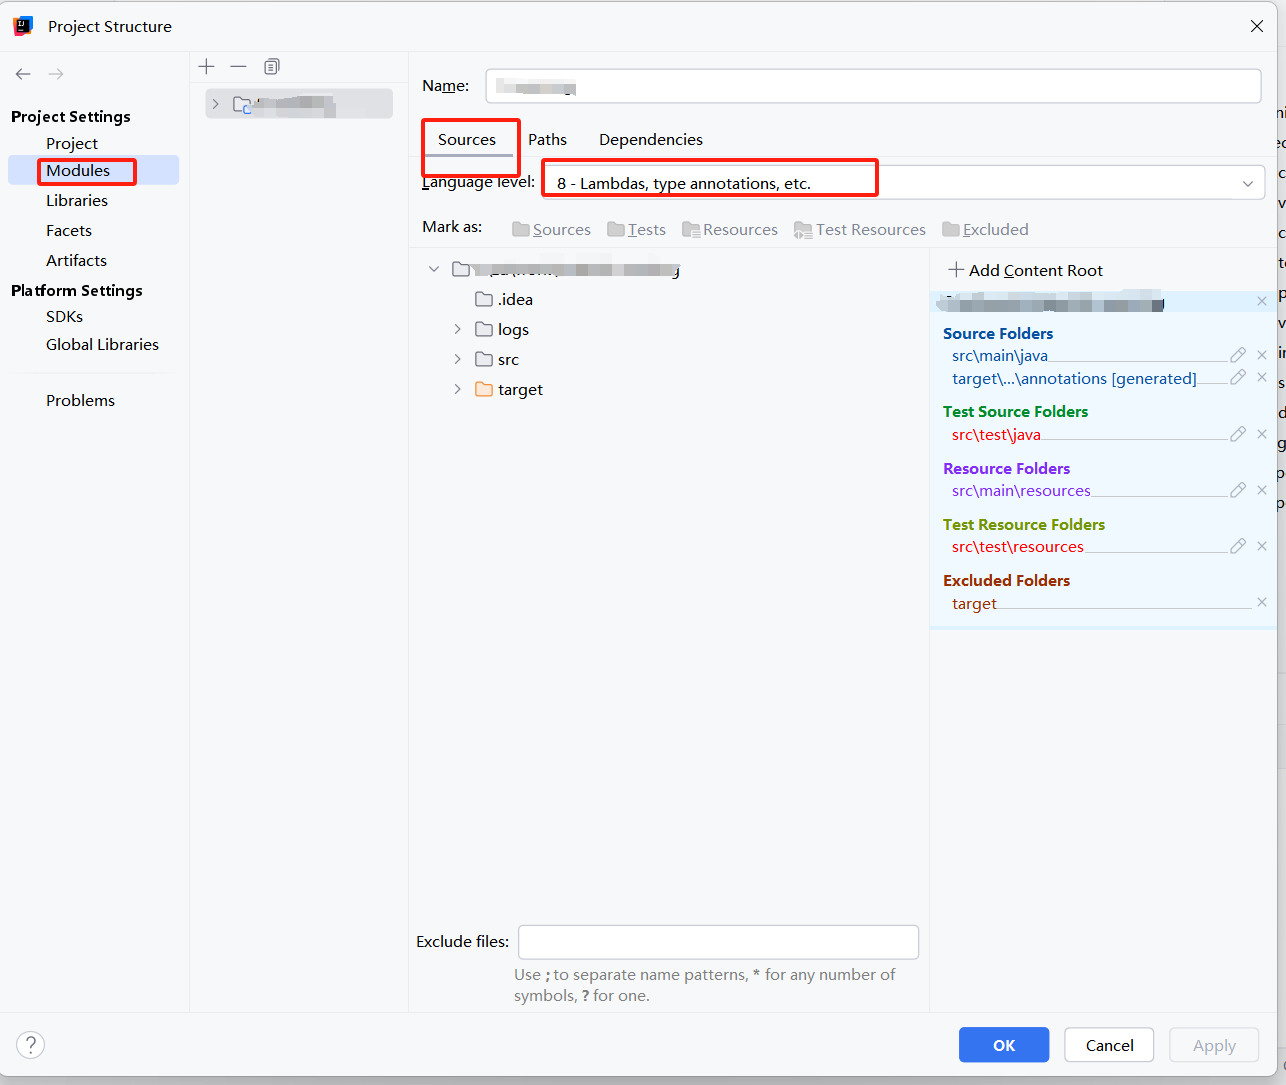Open Libraries settings page

tap(77, 201)
